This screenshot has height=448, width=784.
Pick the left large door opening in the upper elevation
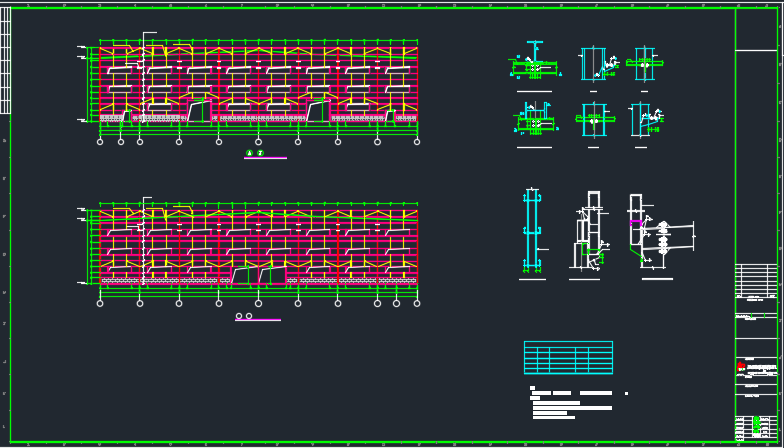pos(200,111)
